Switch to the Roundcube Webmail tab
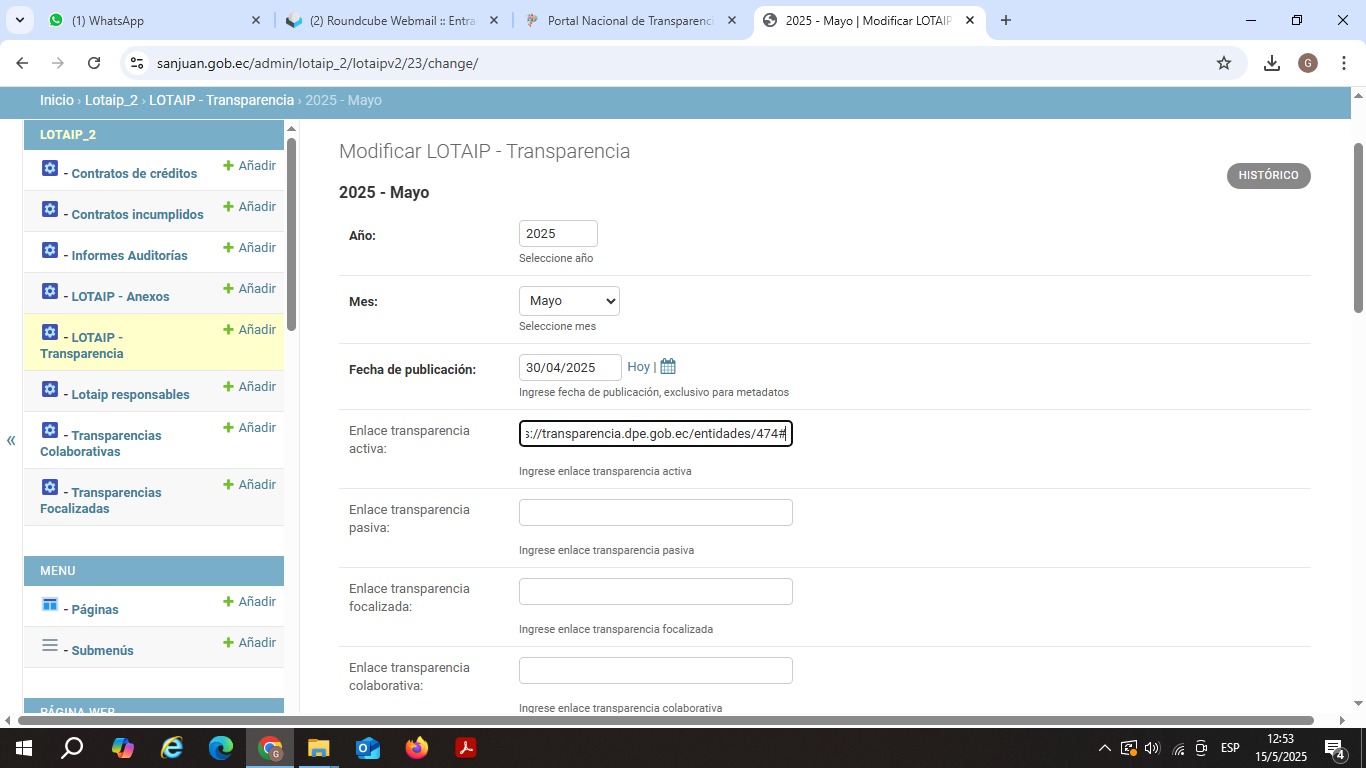1366x768 pixels. click(392, 20)
